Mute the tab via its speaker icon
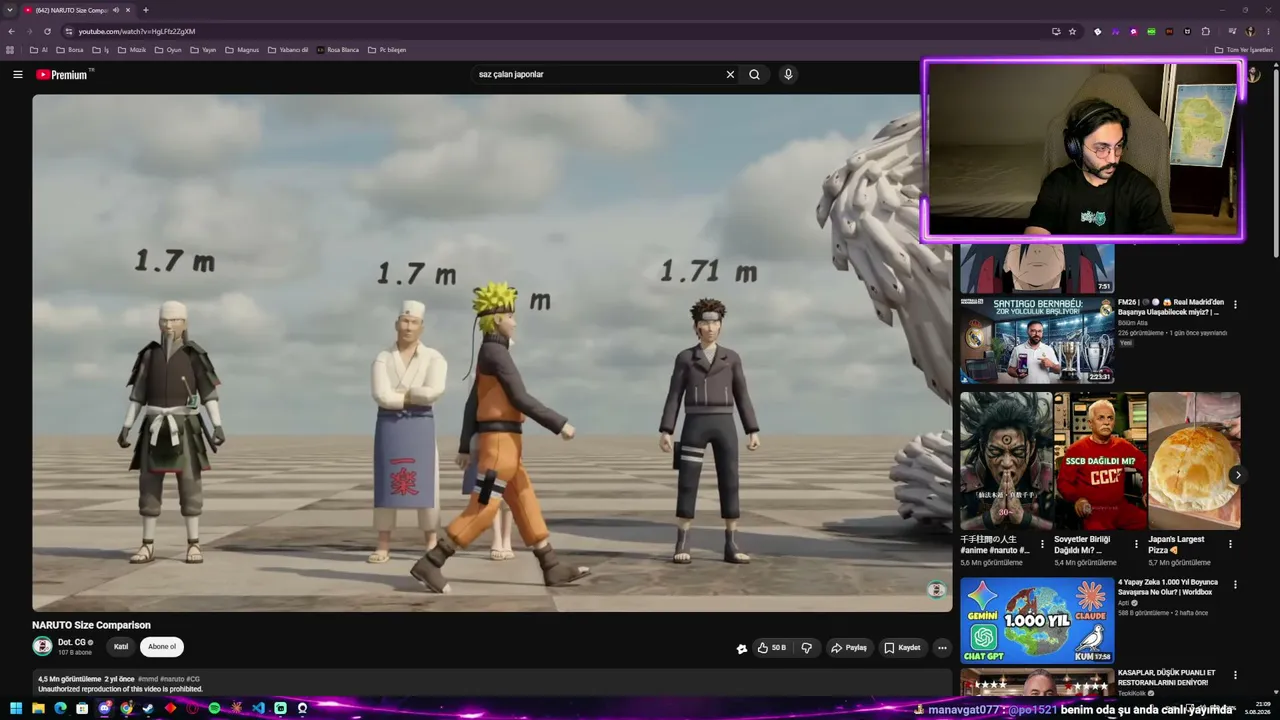1280x720 pixels. 116,10
